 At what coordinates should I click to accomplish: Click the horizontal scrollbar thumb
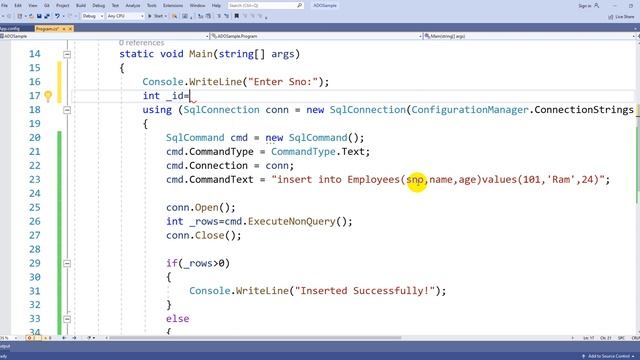point(255,338)
